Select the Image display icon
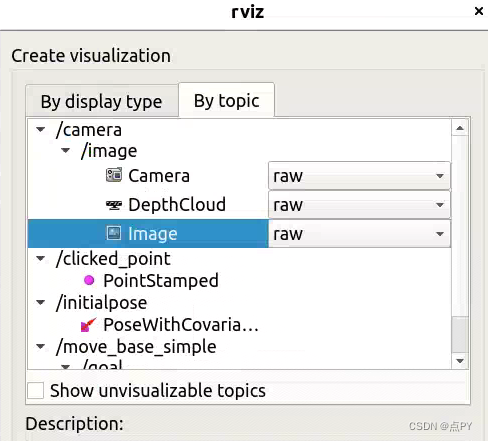Image resolution: width=488 pixels, height=441 pixels. click(x=114, y=233)
